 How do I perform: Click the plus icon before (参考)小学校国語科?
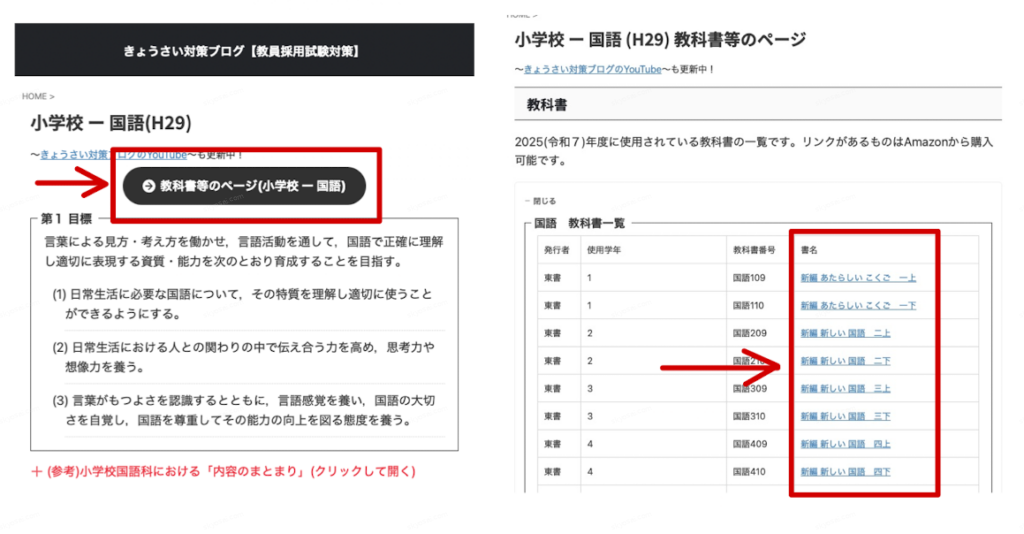[x=37, y=471]
